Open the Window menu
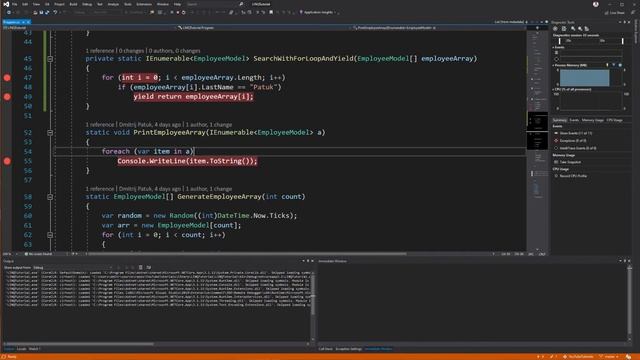Image resolution: width=640 pixels, height=360 pixels. point(162,4)
